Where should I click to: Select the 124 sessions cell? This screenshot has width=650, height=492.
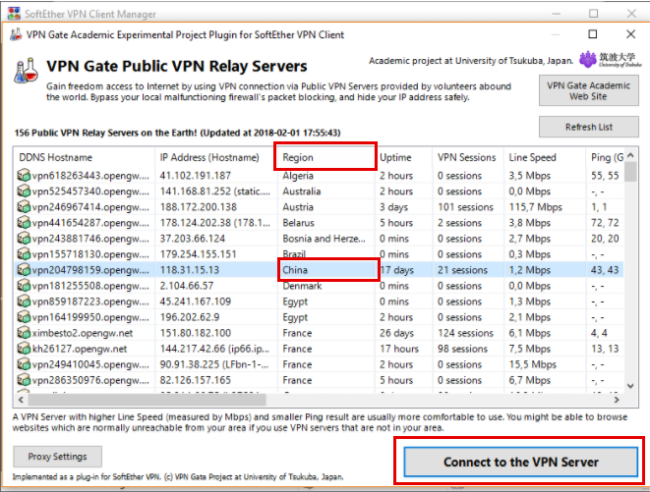click(466, 333)
